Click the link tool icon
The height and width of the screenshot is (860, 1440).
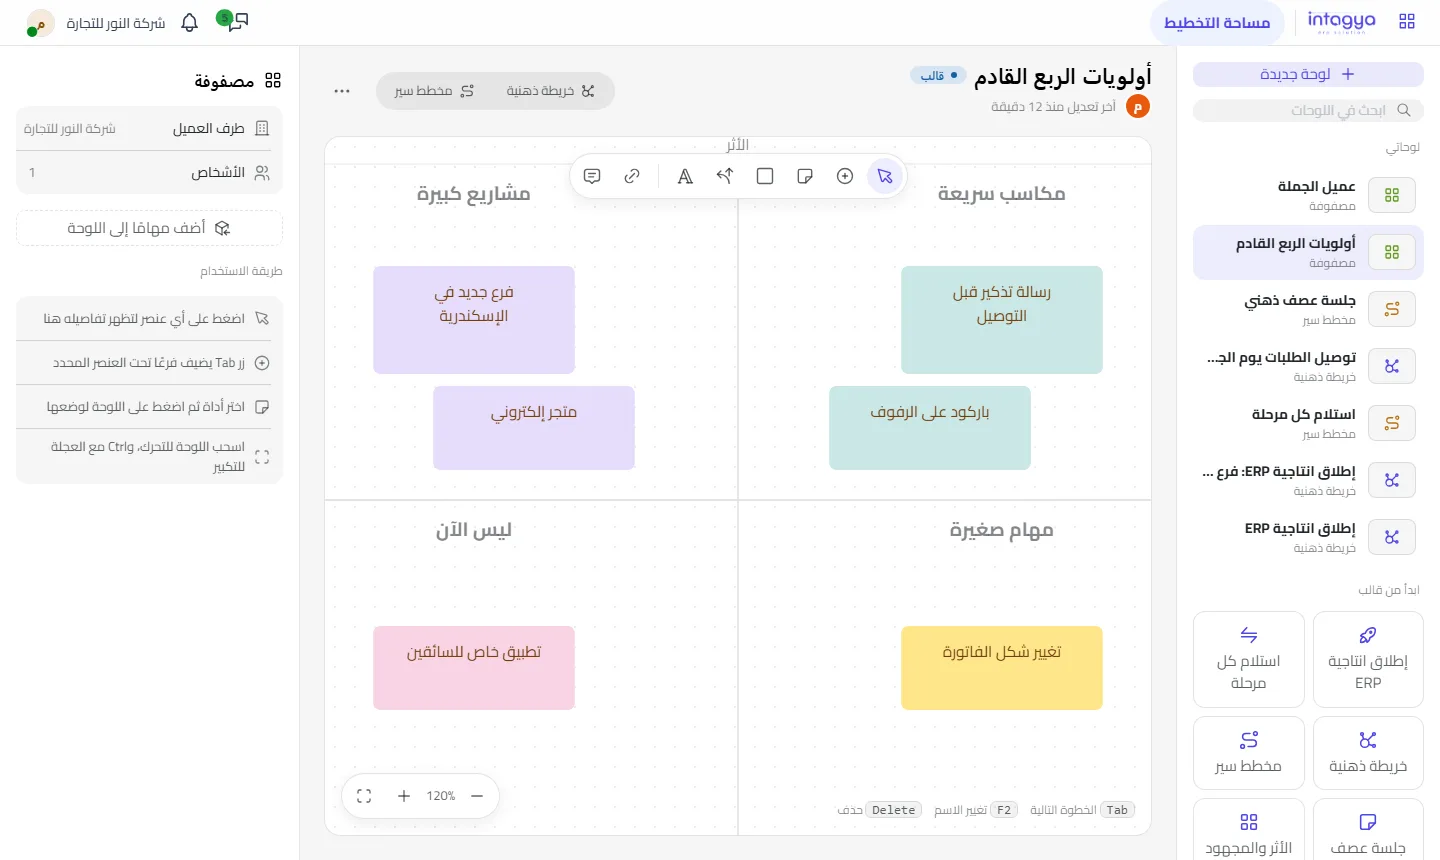632,176
